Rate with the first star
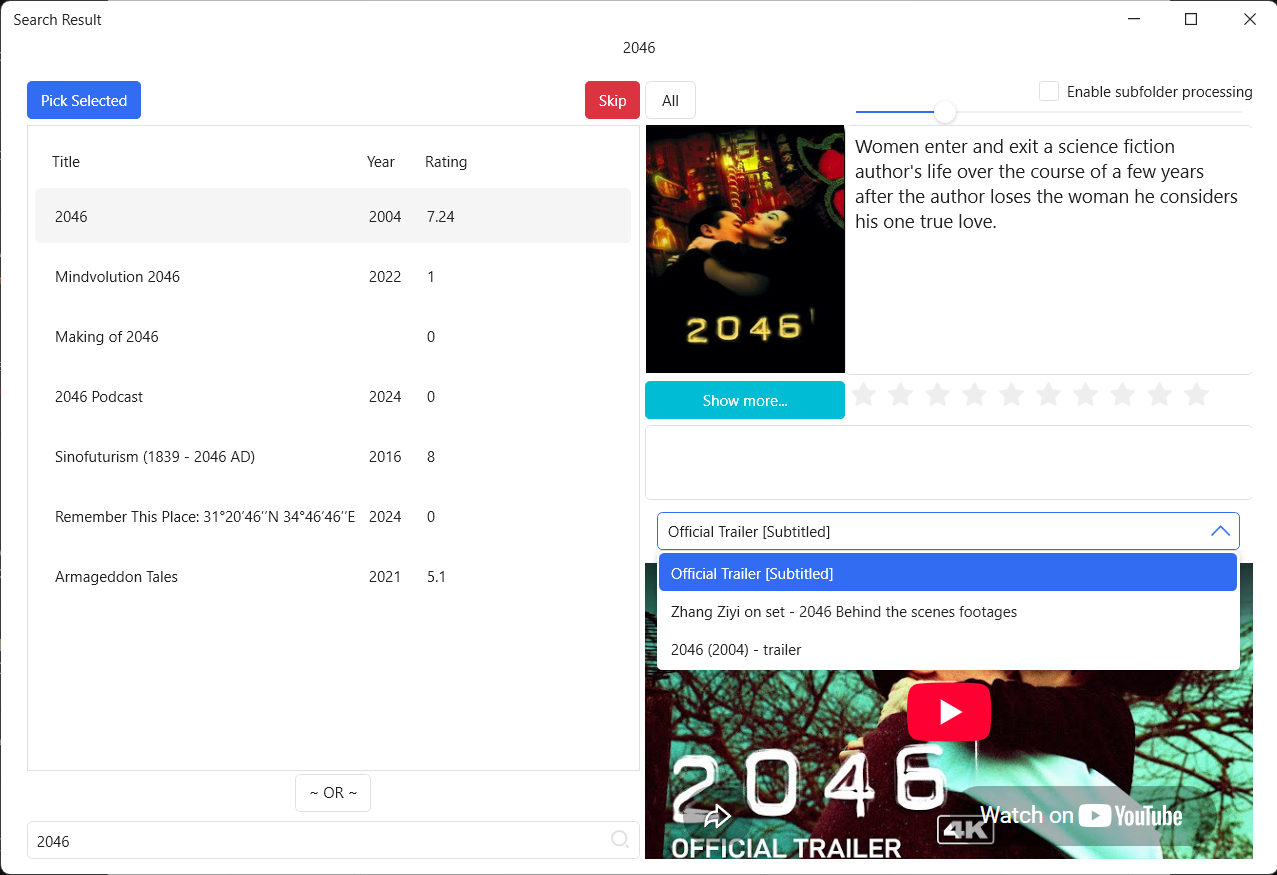The image size is (1277, 875). [863, 395]
